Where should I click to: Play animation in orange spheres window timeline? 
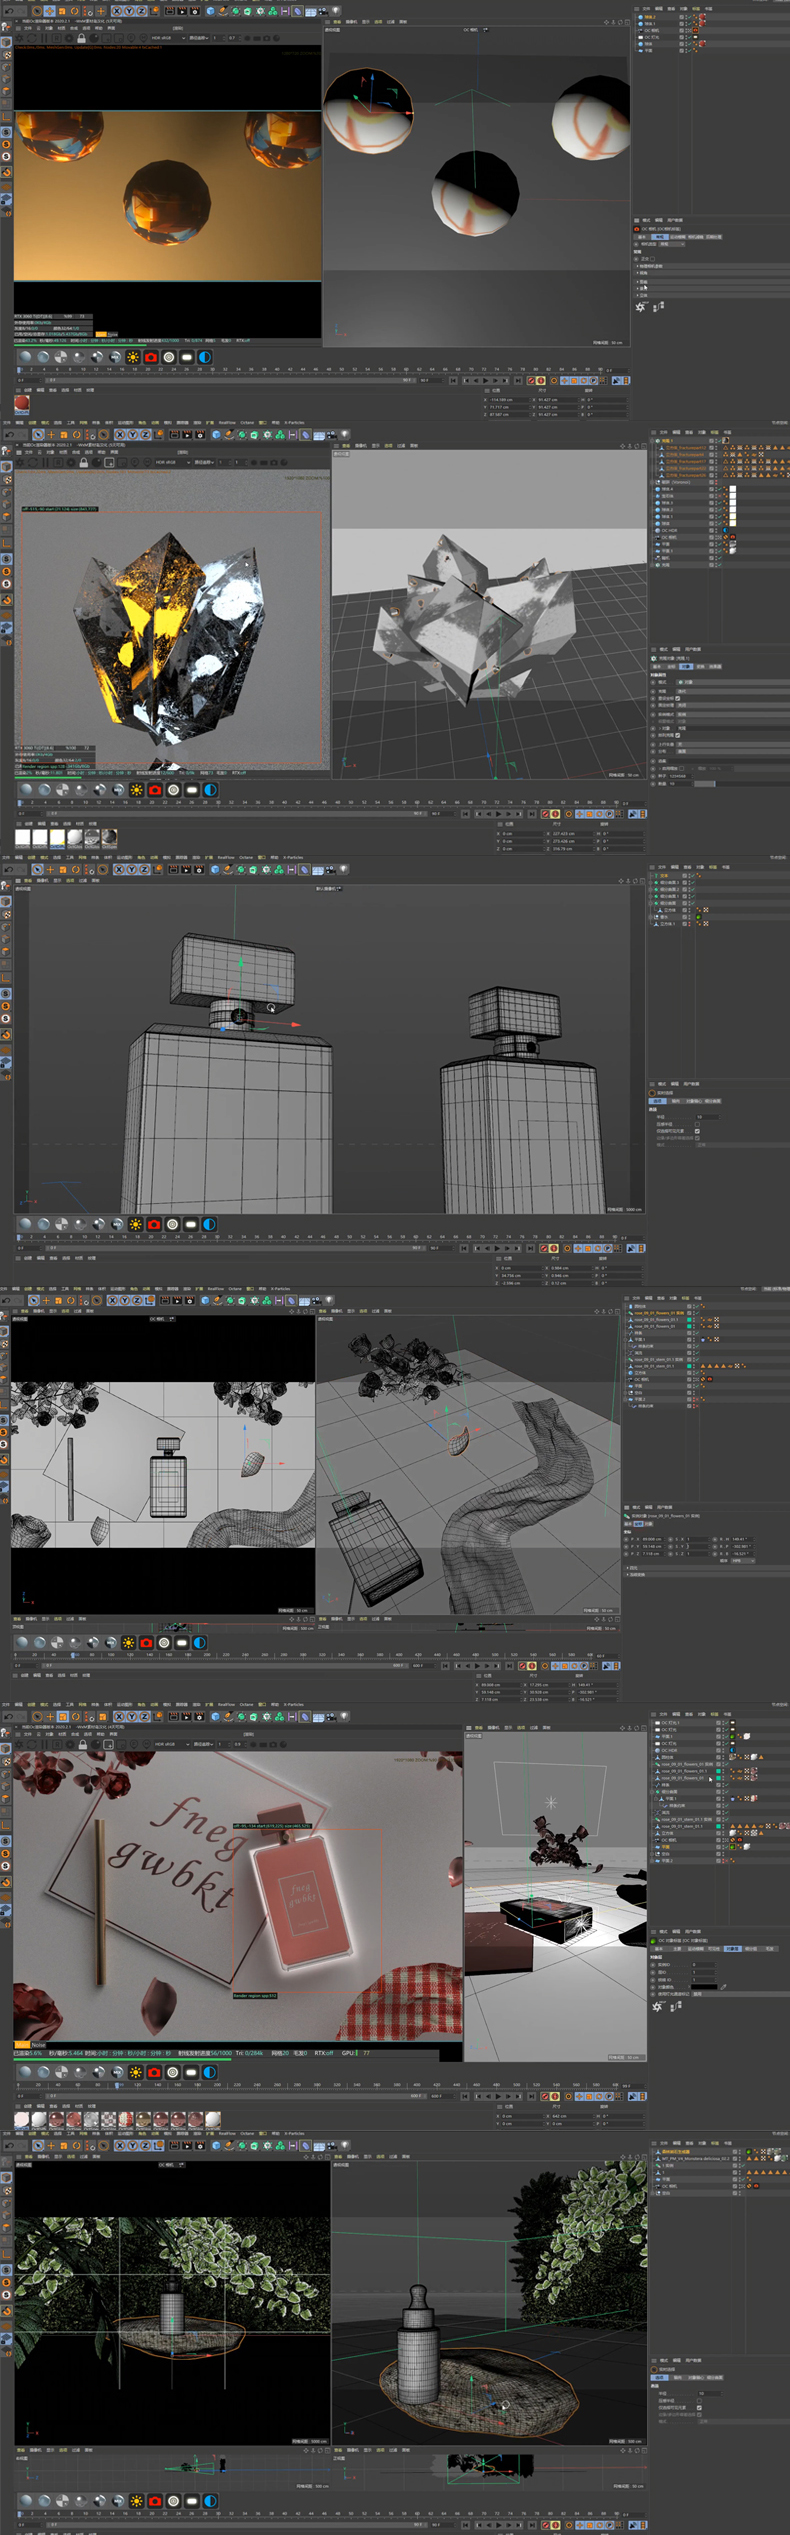point(486,381)
